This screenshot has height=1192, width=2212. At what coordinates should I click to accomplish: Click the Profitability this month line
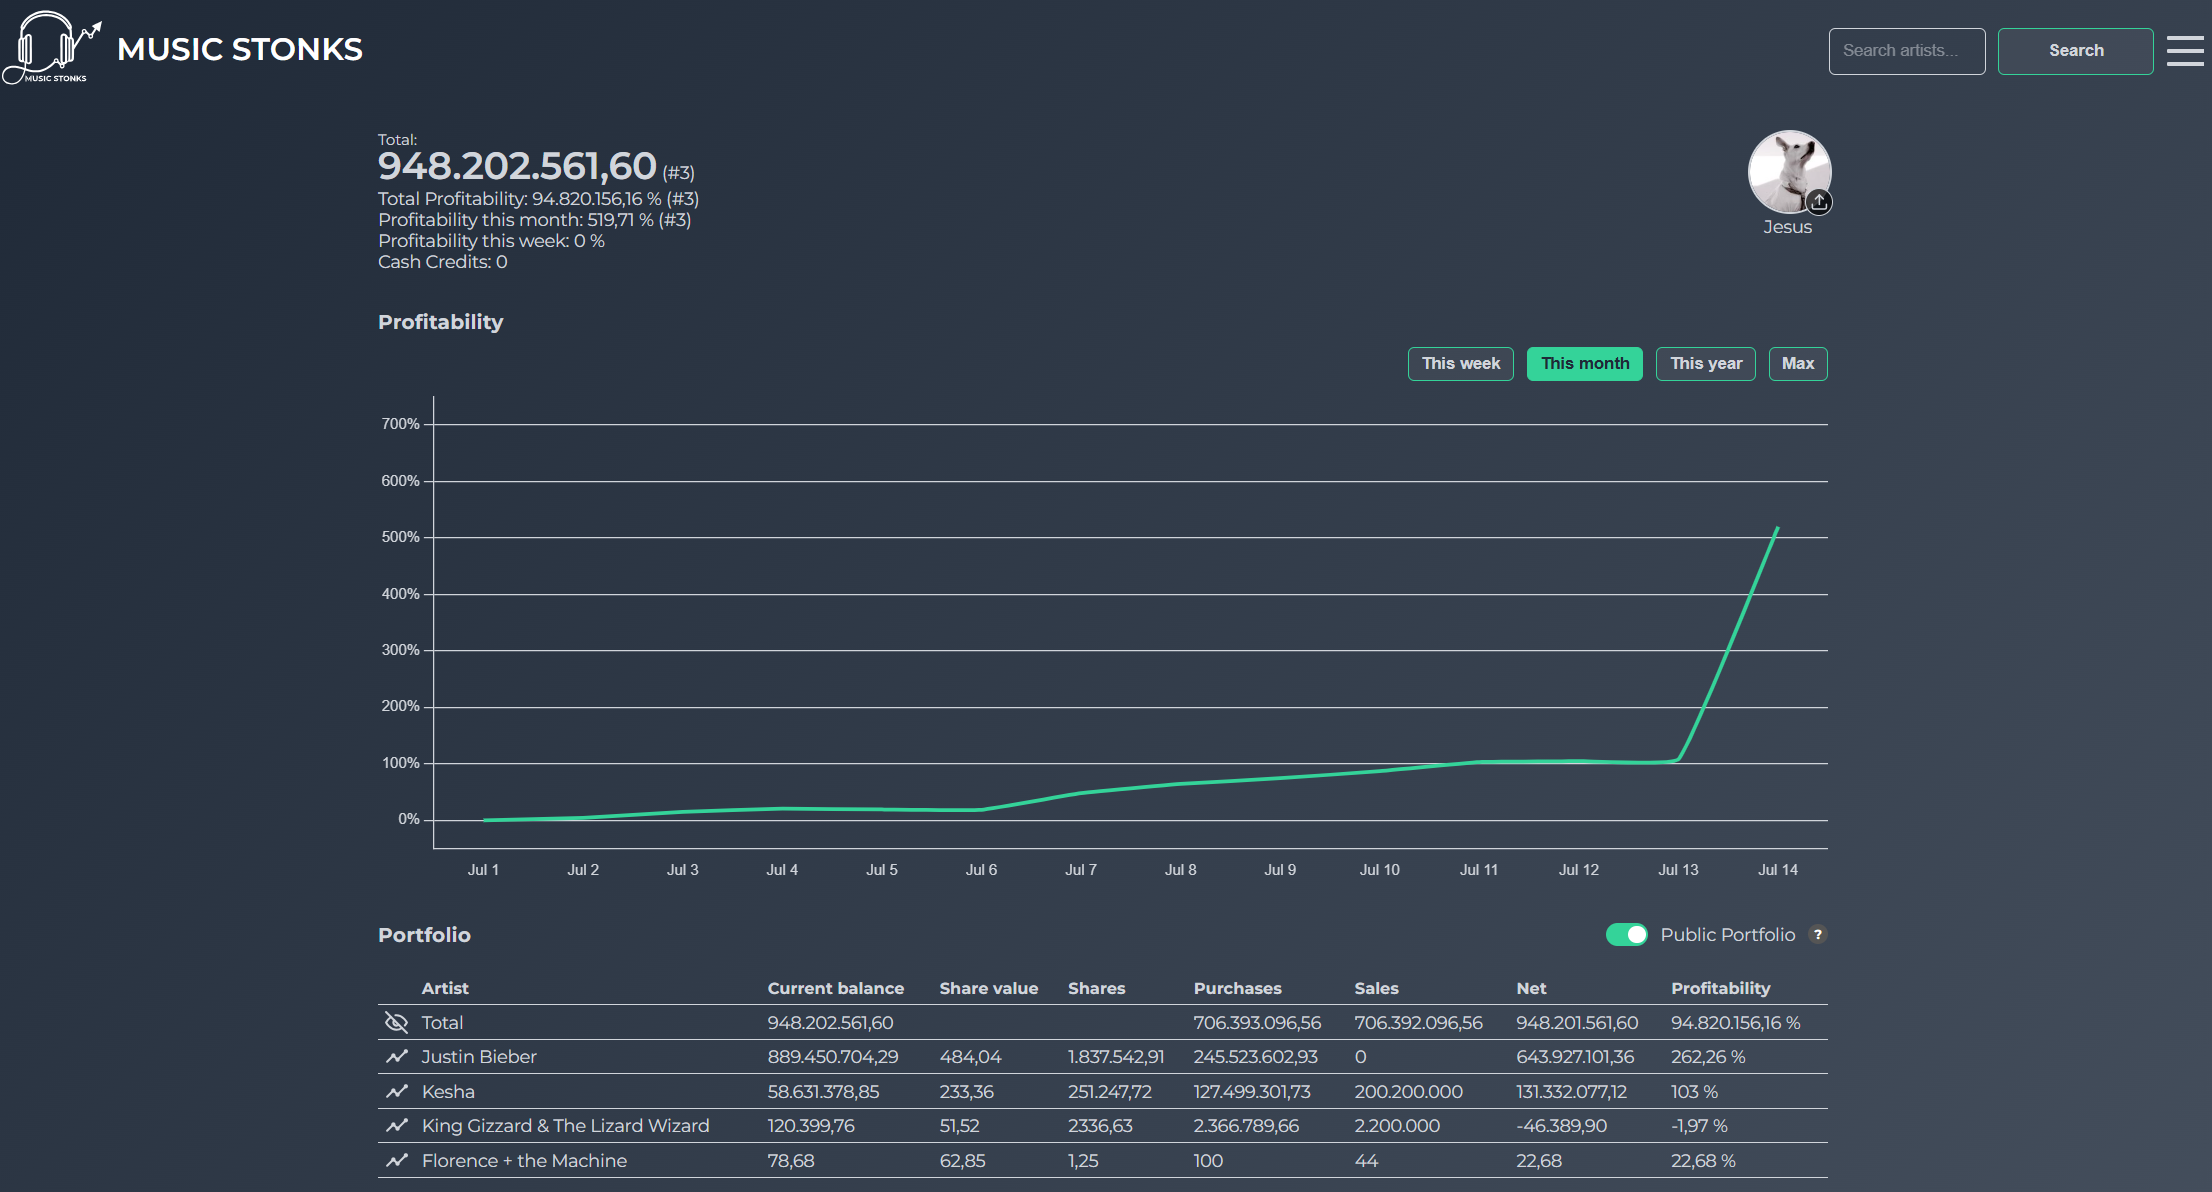(x=534, y=220)
